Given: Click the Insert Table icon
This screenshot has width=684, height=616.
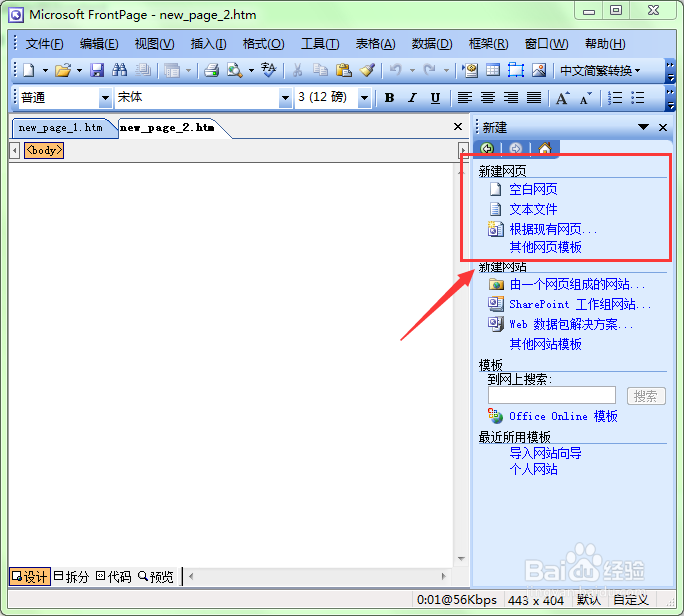Looking at the screenshot, I should pos(493,70).
